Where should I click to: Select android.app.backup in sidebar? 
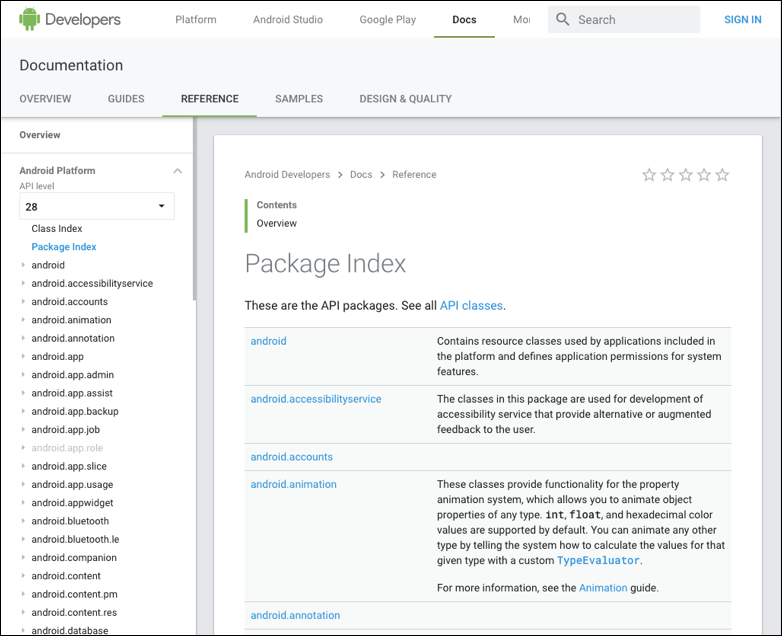point(75,412)
